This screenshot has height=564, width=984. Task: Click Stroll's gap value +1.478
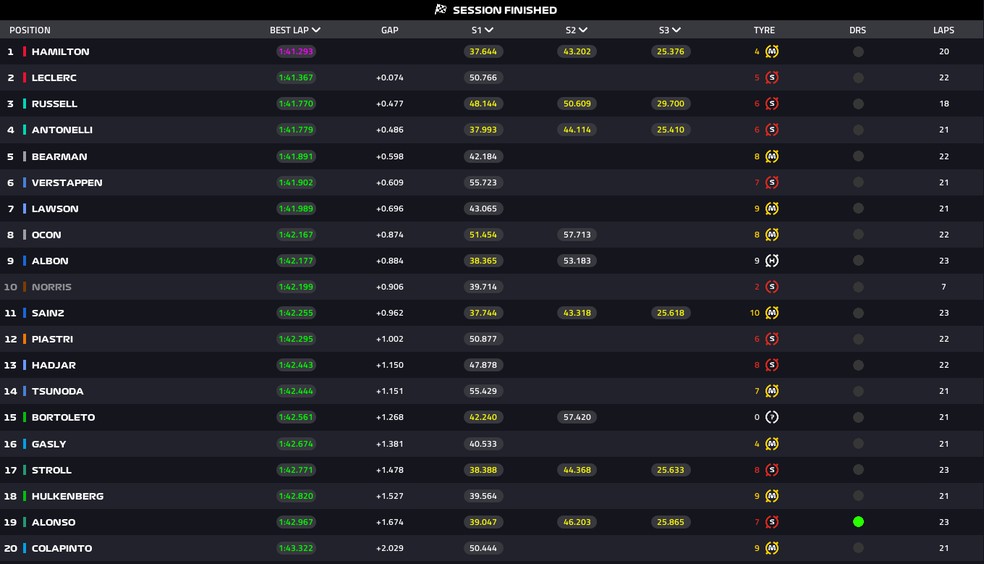390,470
